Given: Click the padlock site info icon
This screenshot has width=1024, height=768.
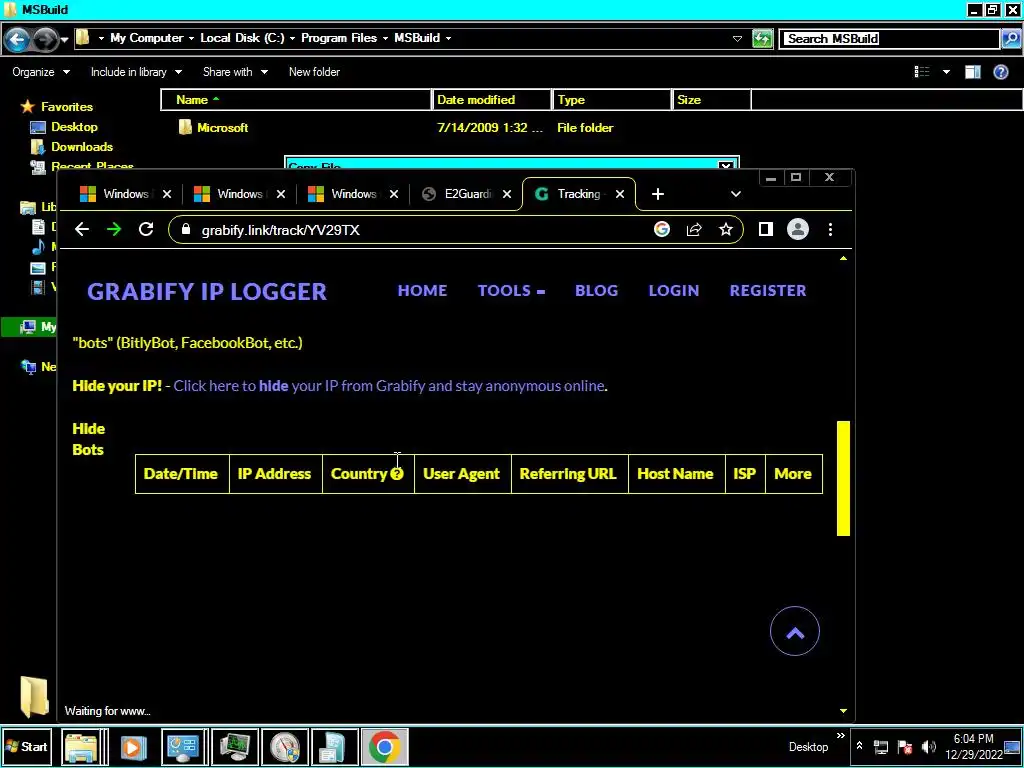Looking at the screenshot, I should 185,229.
